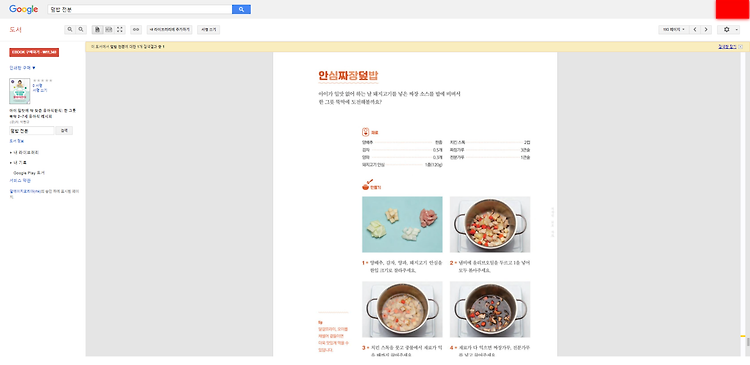This screenshot has width=750, height=365.
Task: Click the zoom in magnifier icon
Action: point(70,30)
